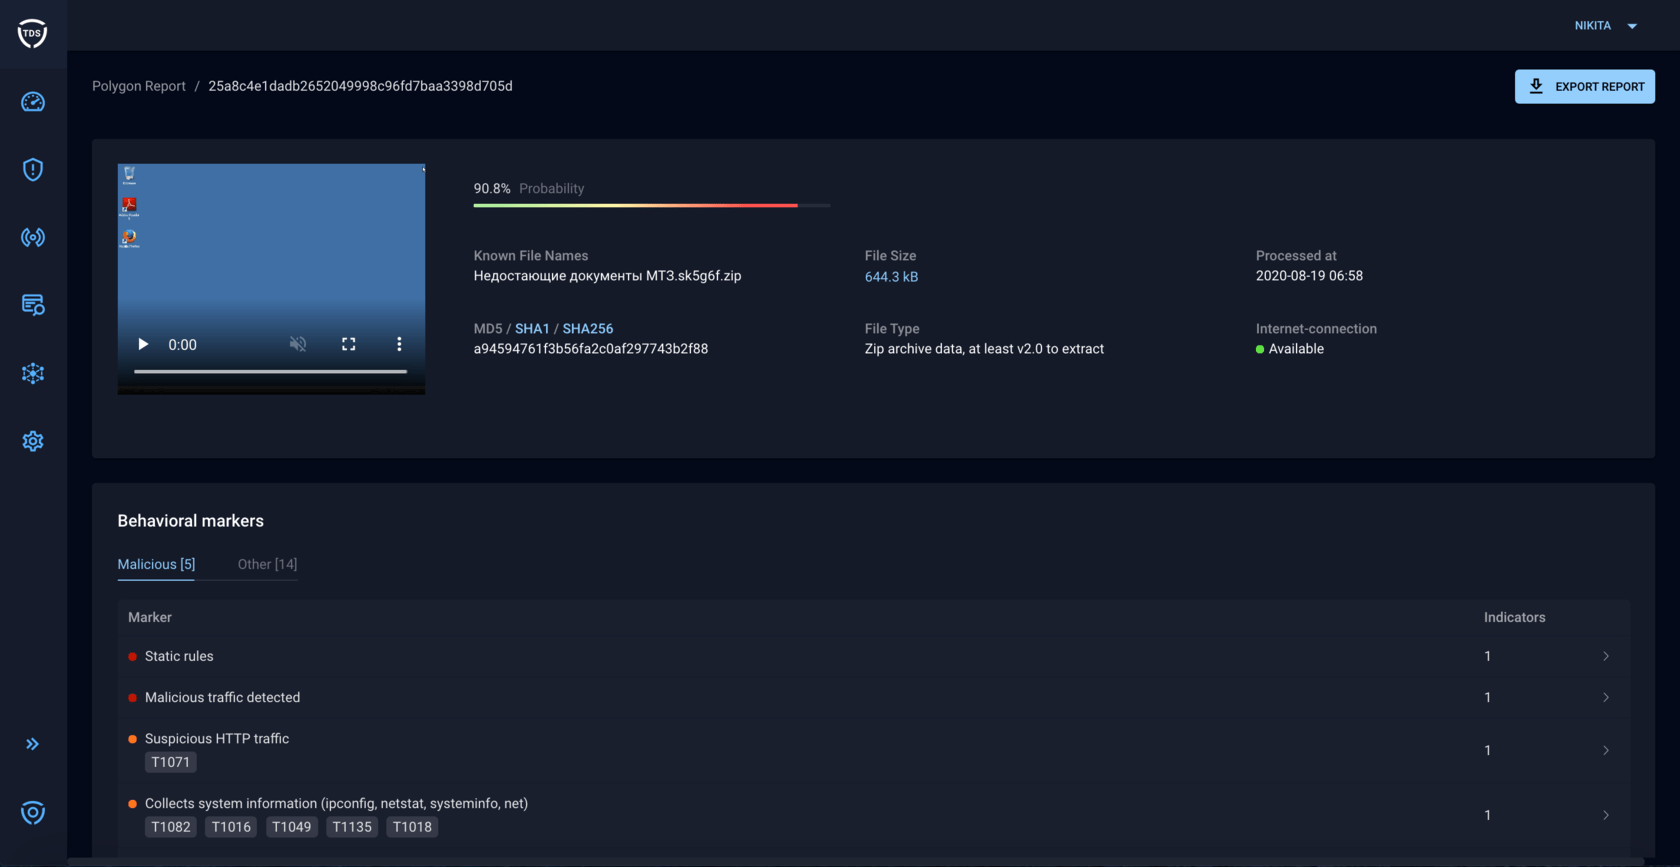Show the SHA256 hash
The height and width of the screenshot is (867, 1680).
pos(588,329)
